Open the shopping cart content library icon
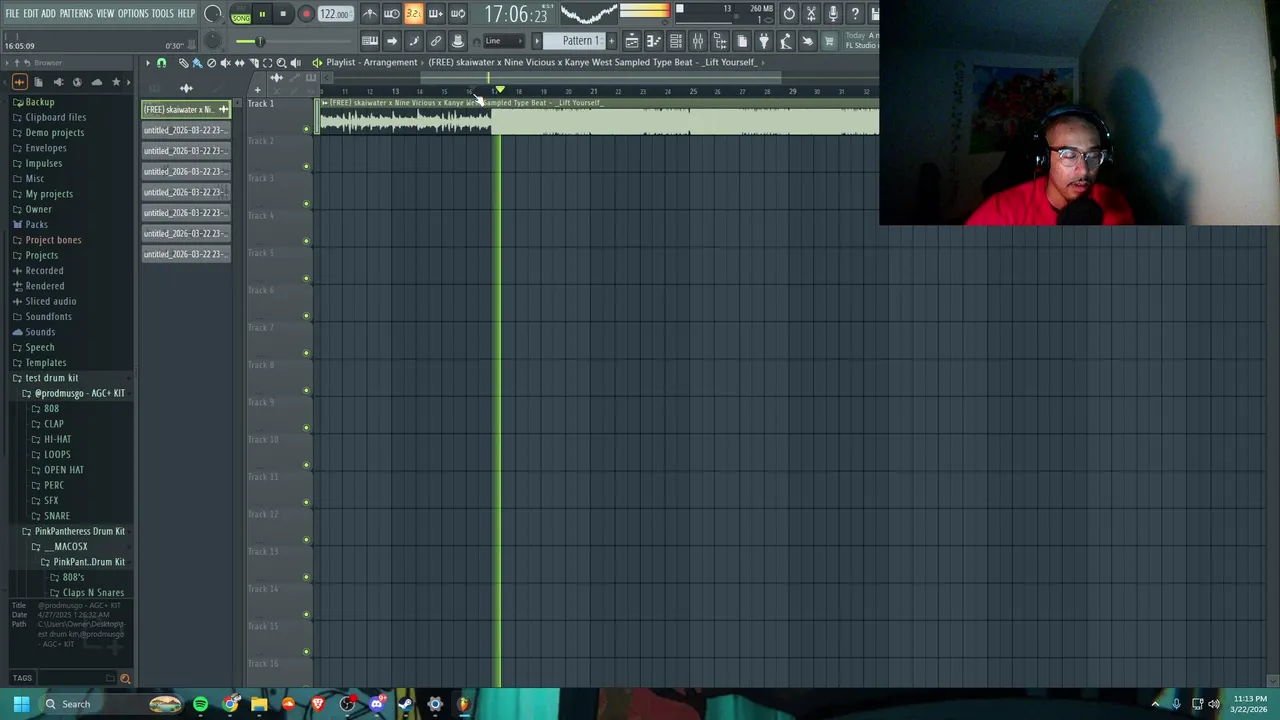 point(829,41)
